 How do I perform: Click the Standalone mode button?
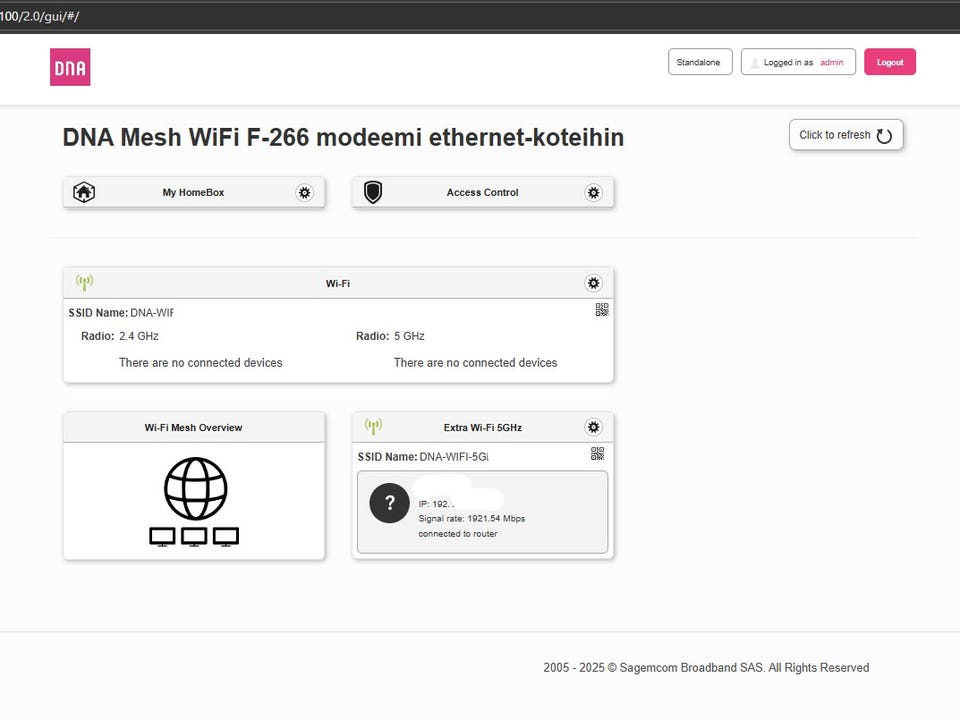[700, 62]
